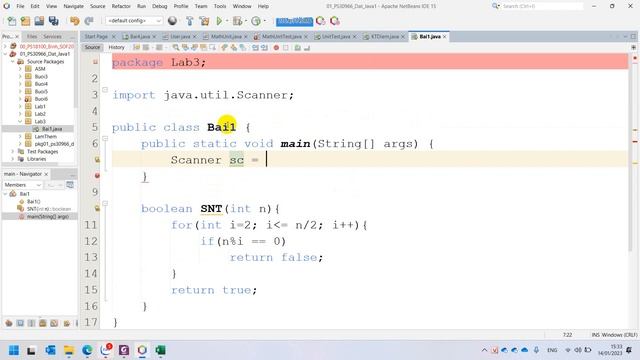Click the error marker on line 1 gutter

(95, 62)
